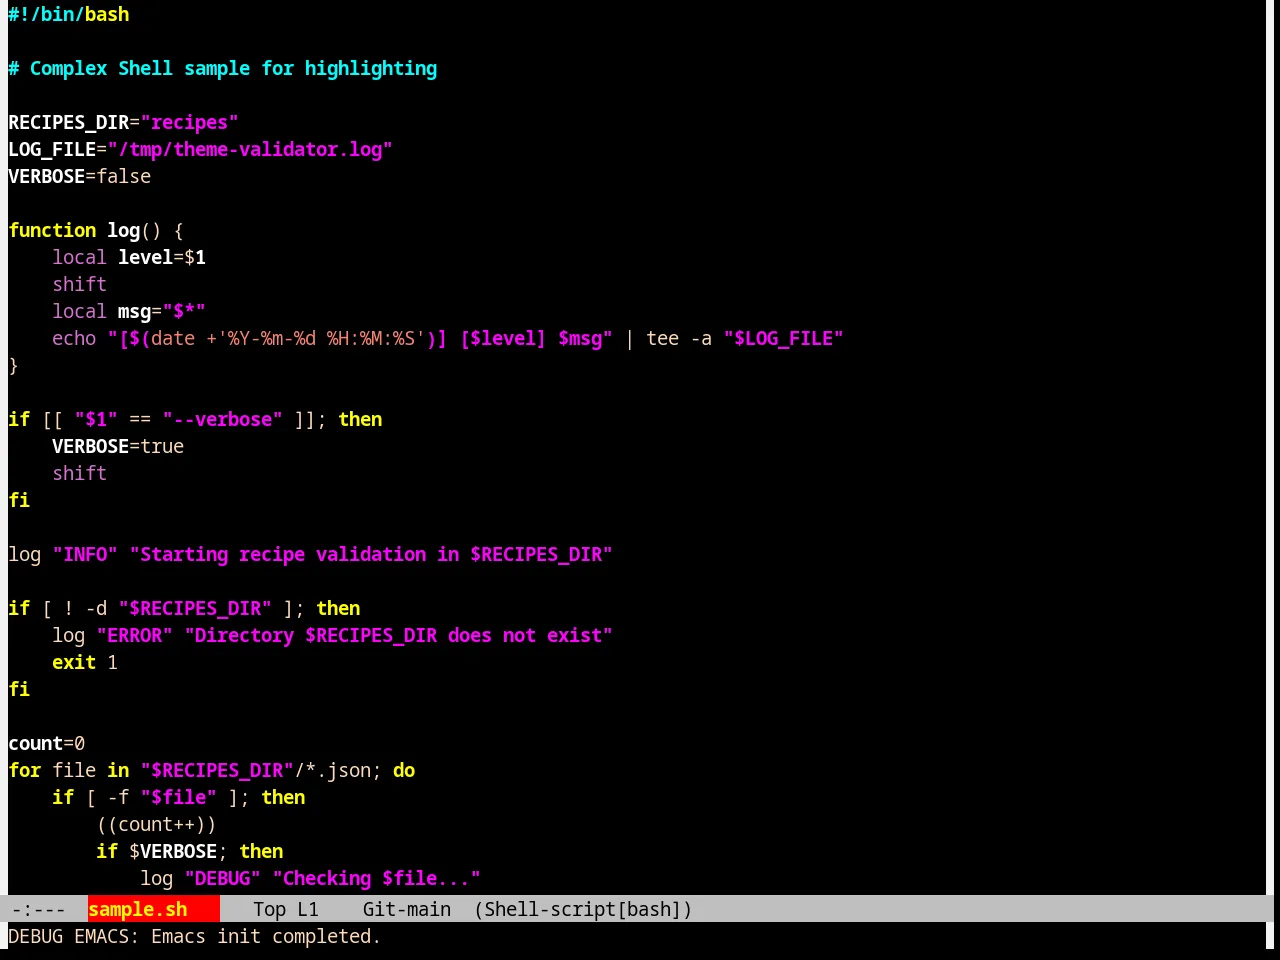Click the ((count++)) arithmetic expression

(157, 824)
